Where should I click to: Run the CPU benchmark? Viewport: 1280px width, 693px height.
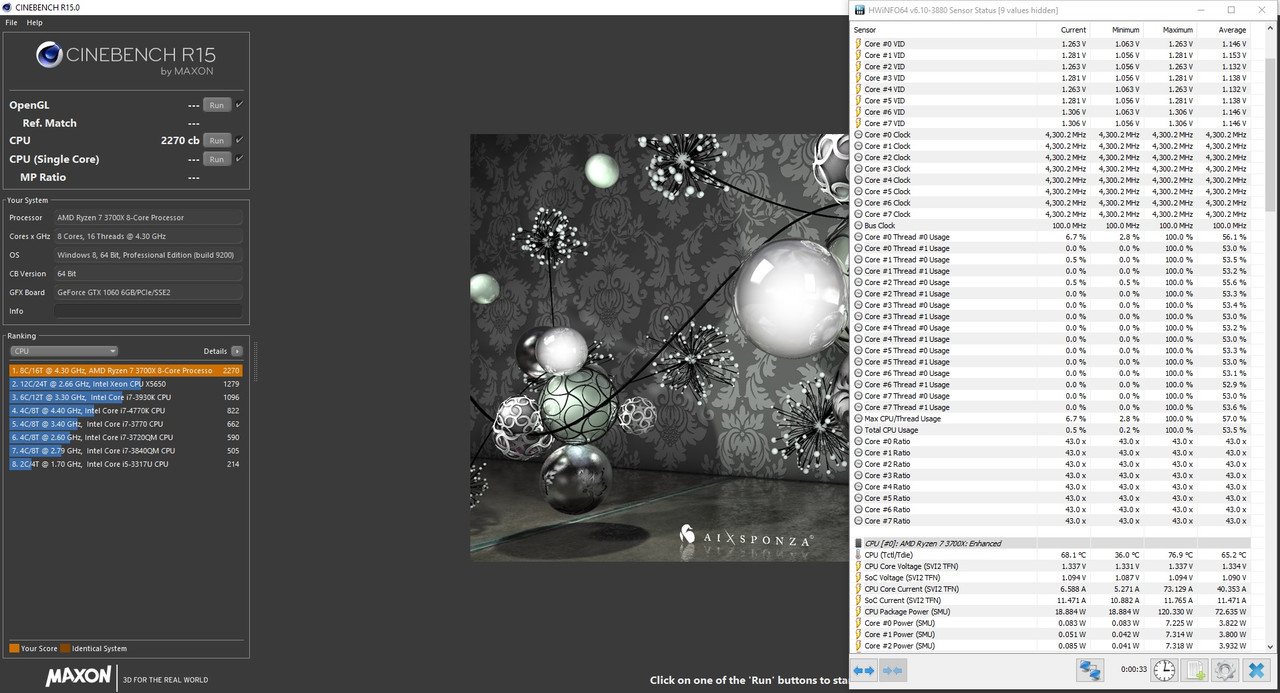click(x=216, y=141)
